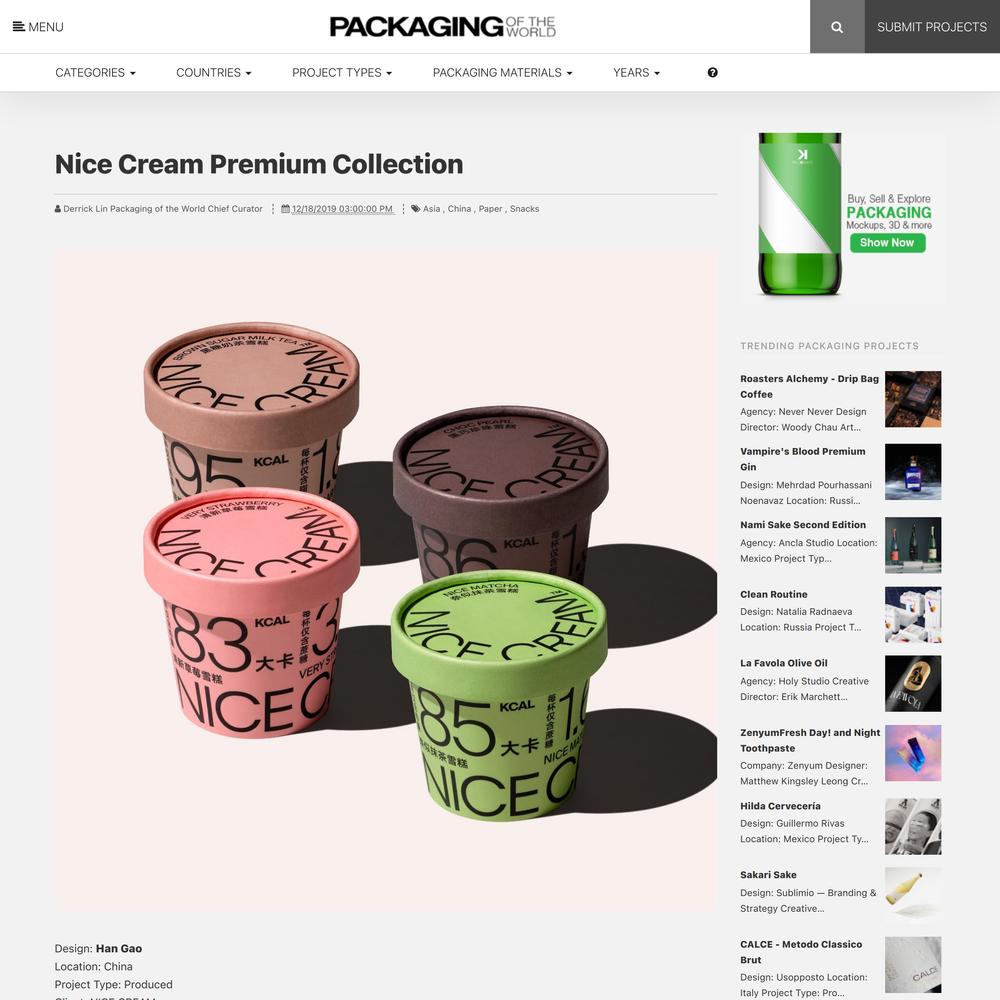
Task: Open the PROJECT TYPES dropdown
Action: click(x=342, y=73)
